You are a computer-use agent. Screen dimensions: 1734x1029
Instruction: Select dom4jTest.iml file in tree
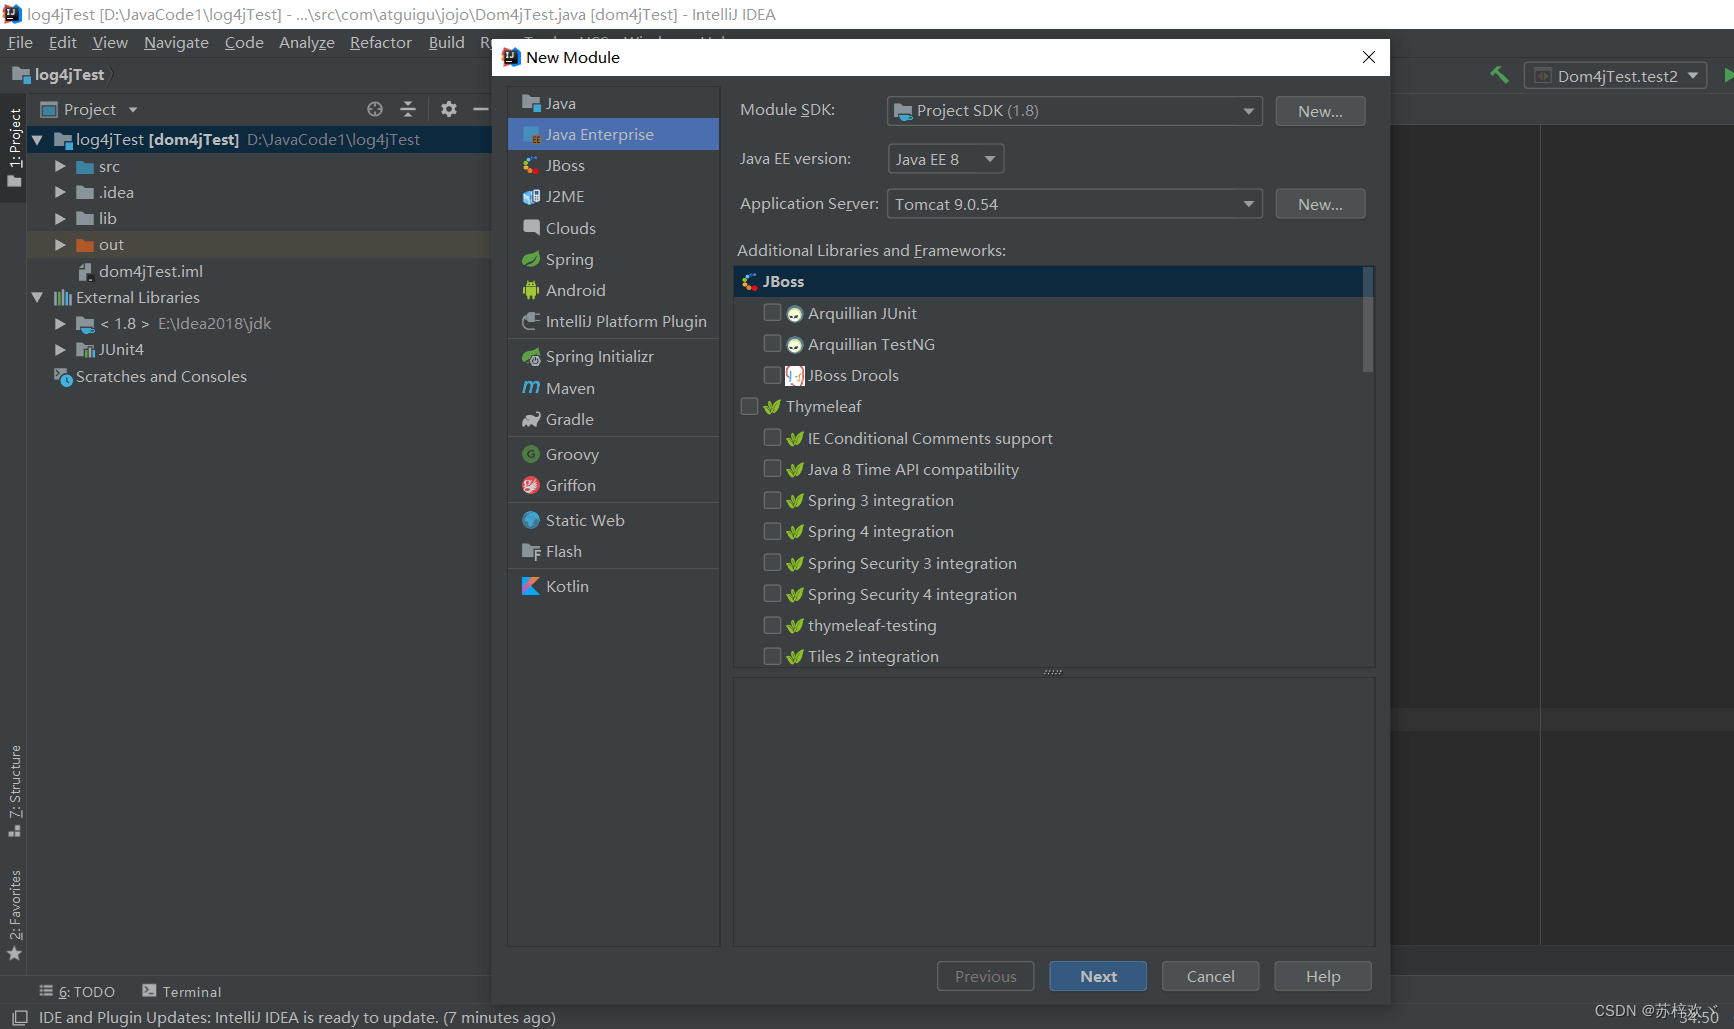(150, 271)
